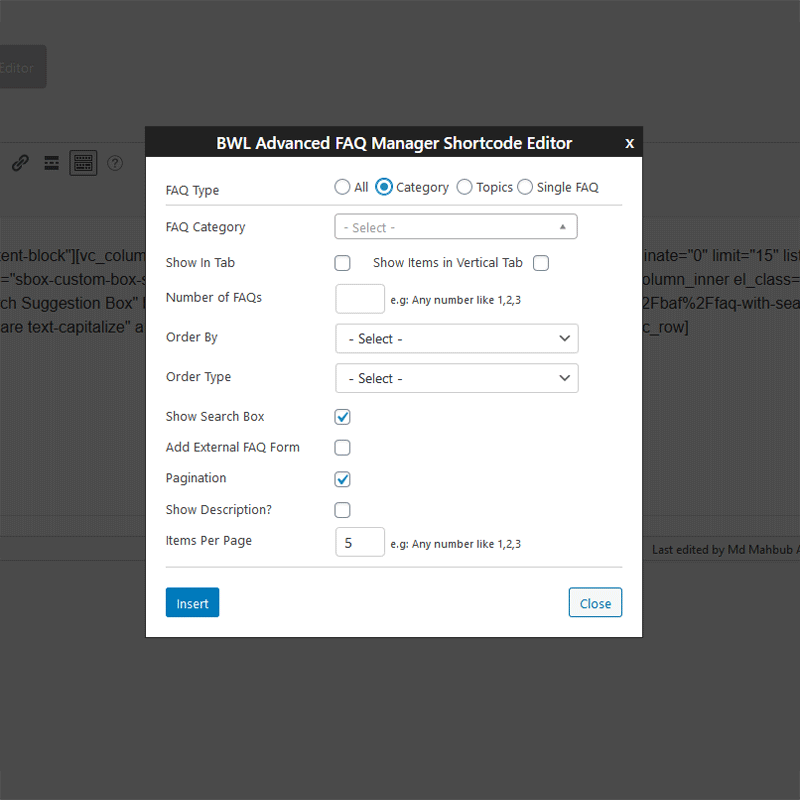The image size is (800, 800).
Task: Expand the Order By dropdown
Action: pos(456,338)
